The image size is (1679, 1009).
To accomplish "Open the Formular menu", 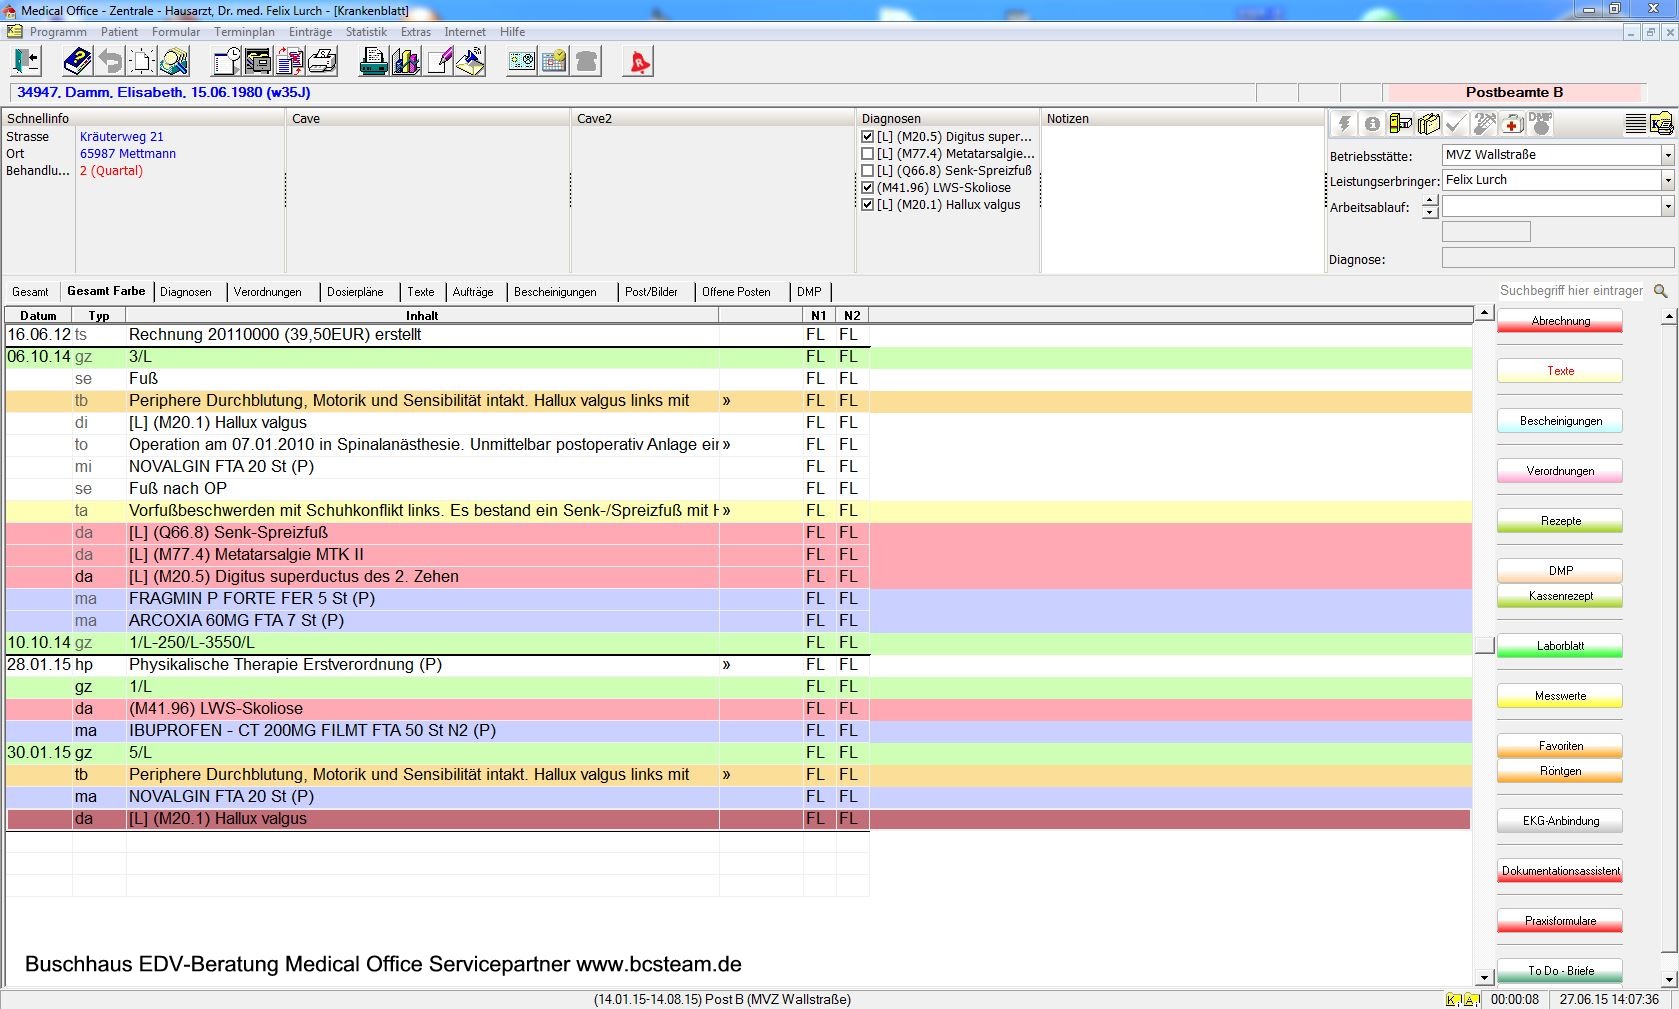I will [176, 32].
